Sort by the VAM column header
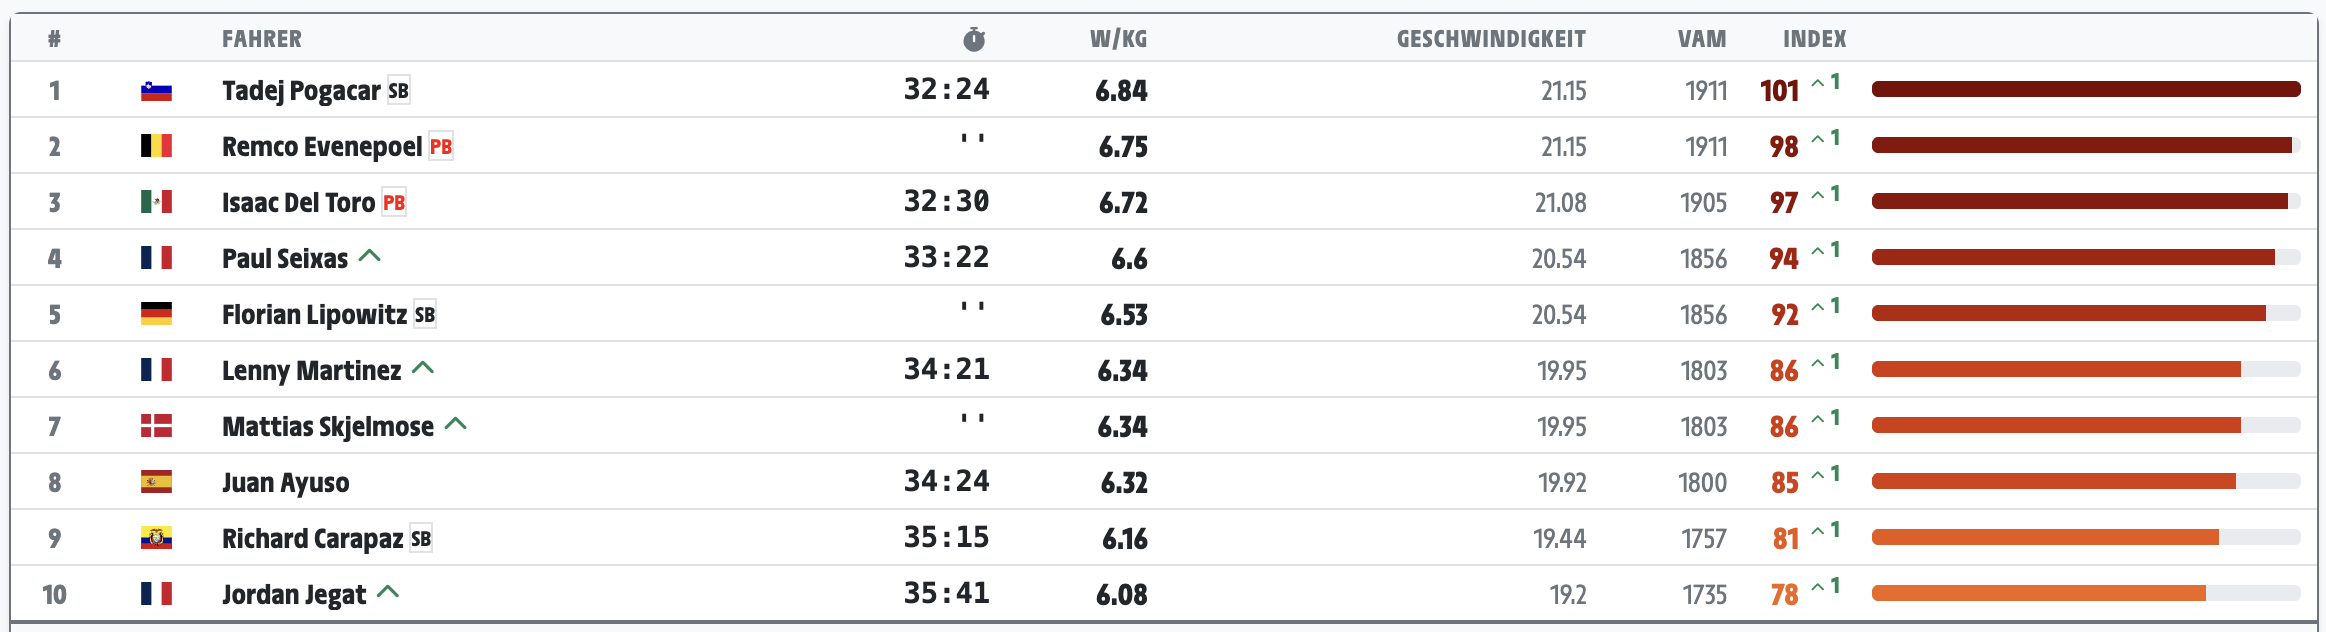This screenshot has height=632, width=2326. pos(1702,39)
